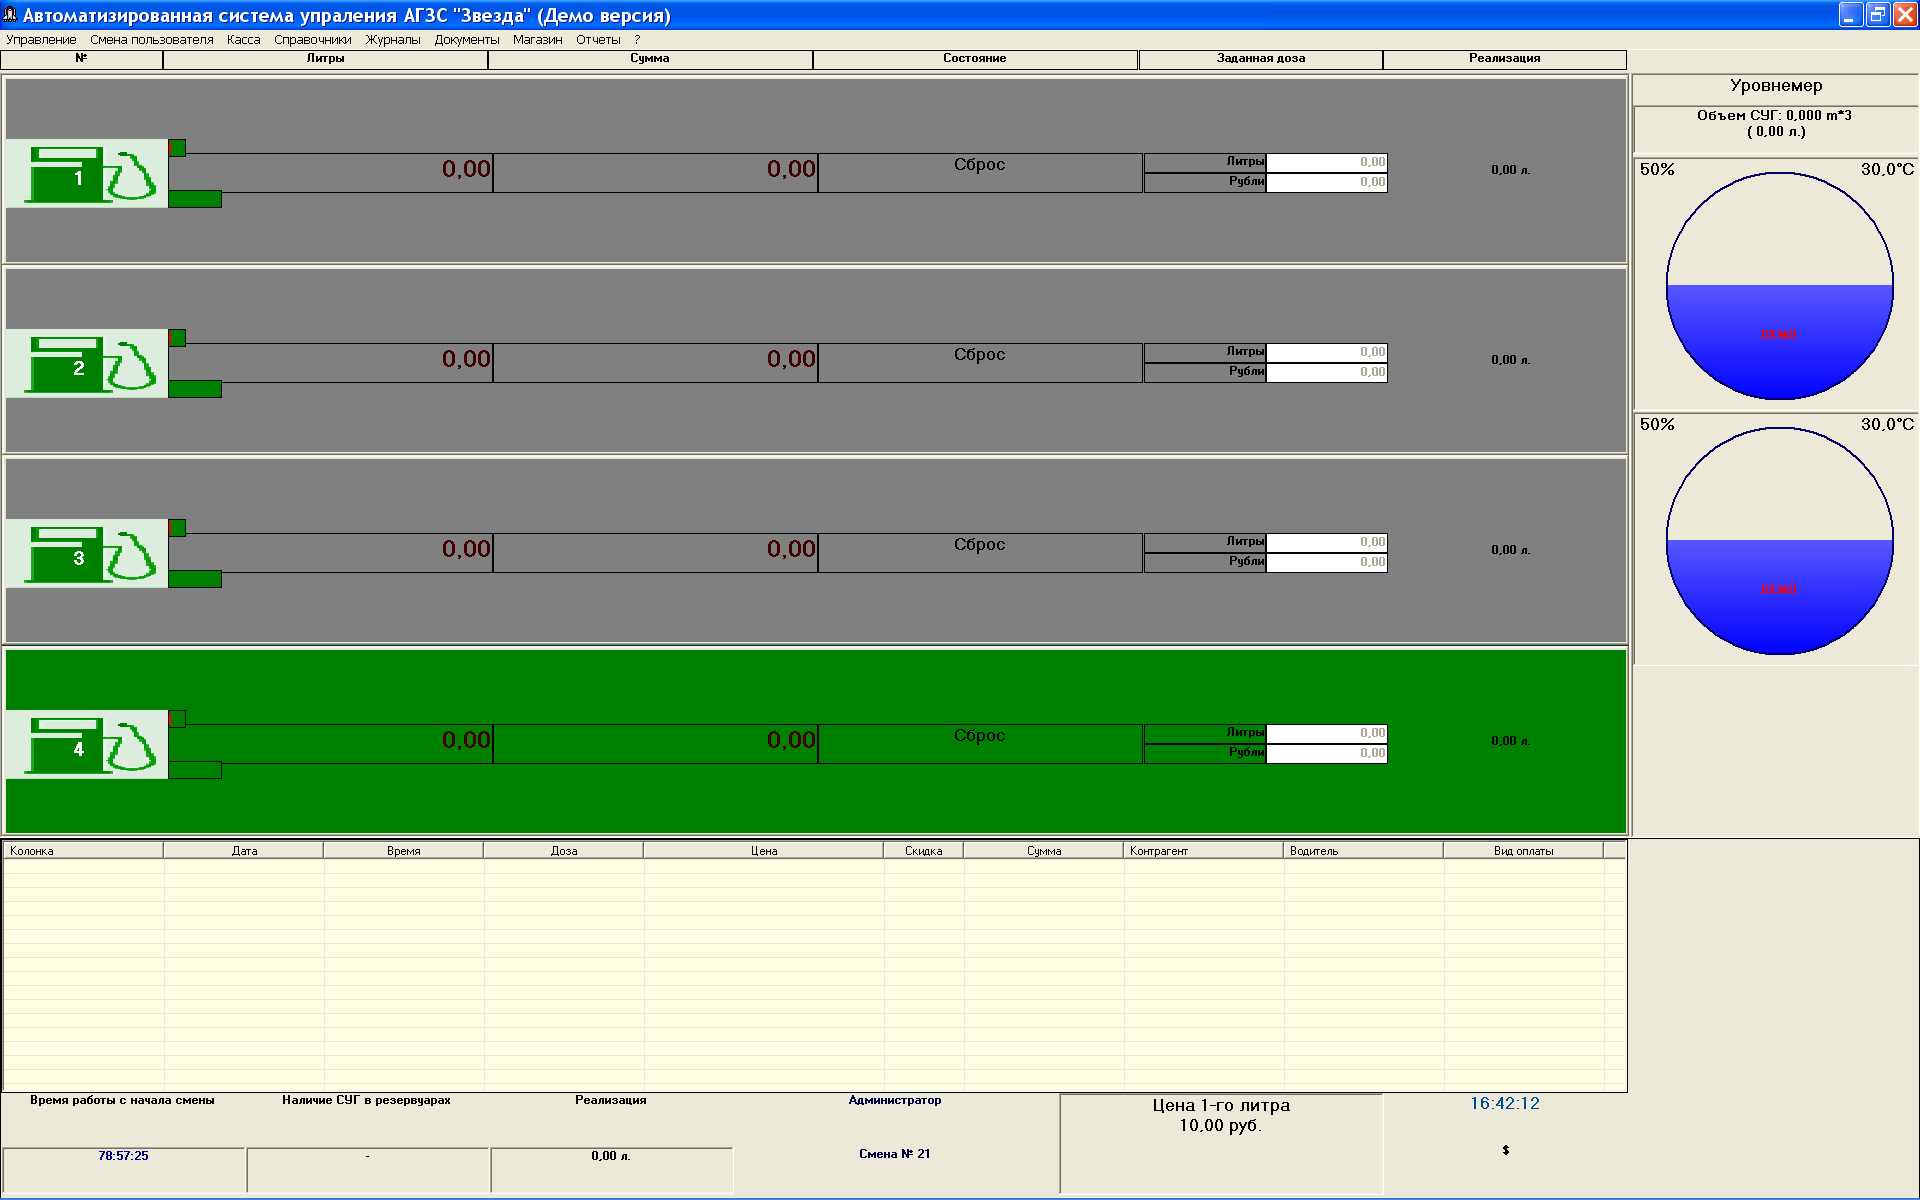Image resolution: width=1920 pixels, height=1200 pixels.
Task: Click lower tank level gauge circle
Action: pos(1779,542)
